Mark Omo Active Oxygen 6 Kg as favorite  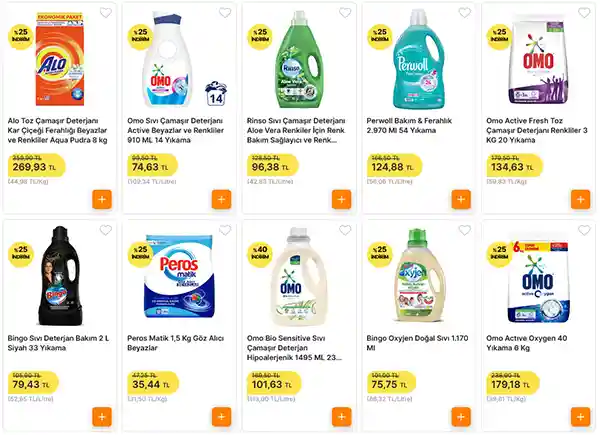click(583, 231)
